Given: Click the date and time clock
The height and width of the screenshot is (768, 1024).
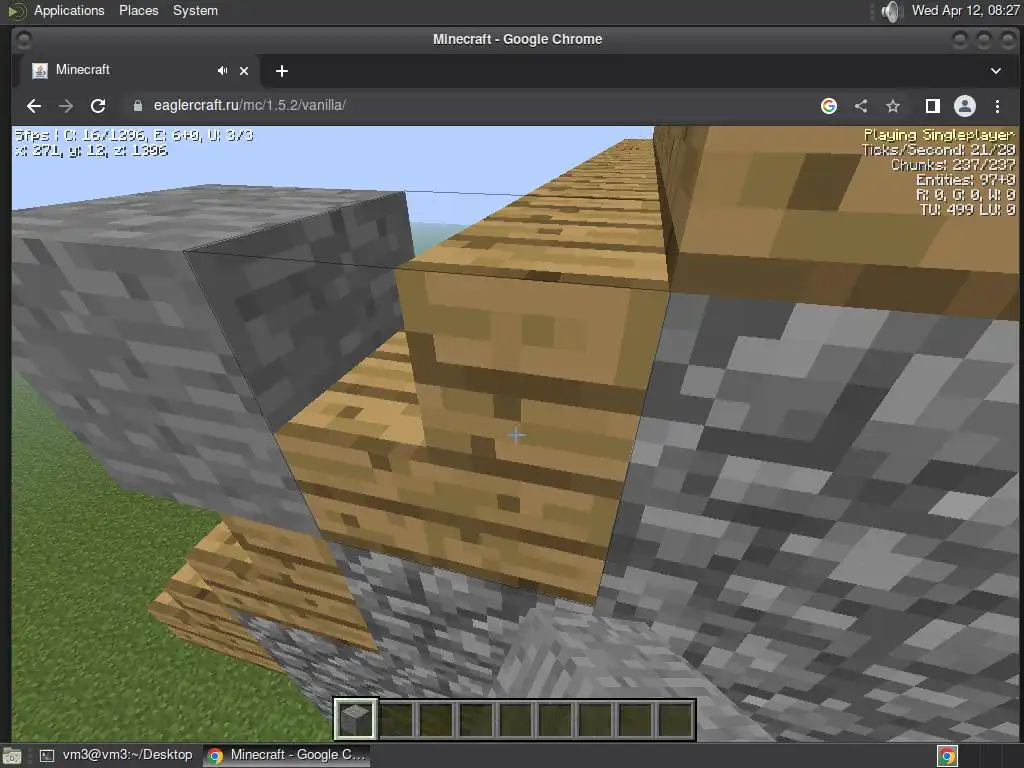Looking at the screenshot, I should tap(965, 10).
